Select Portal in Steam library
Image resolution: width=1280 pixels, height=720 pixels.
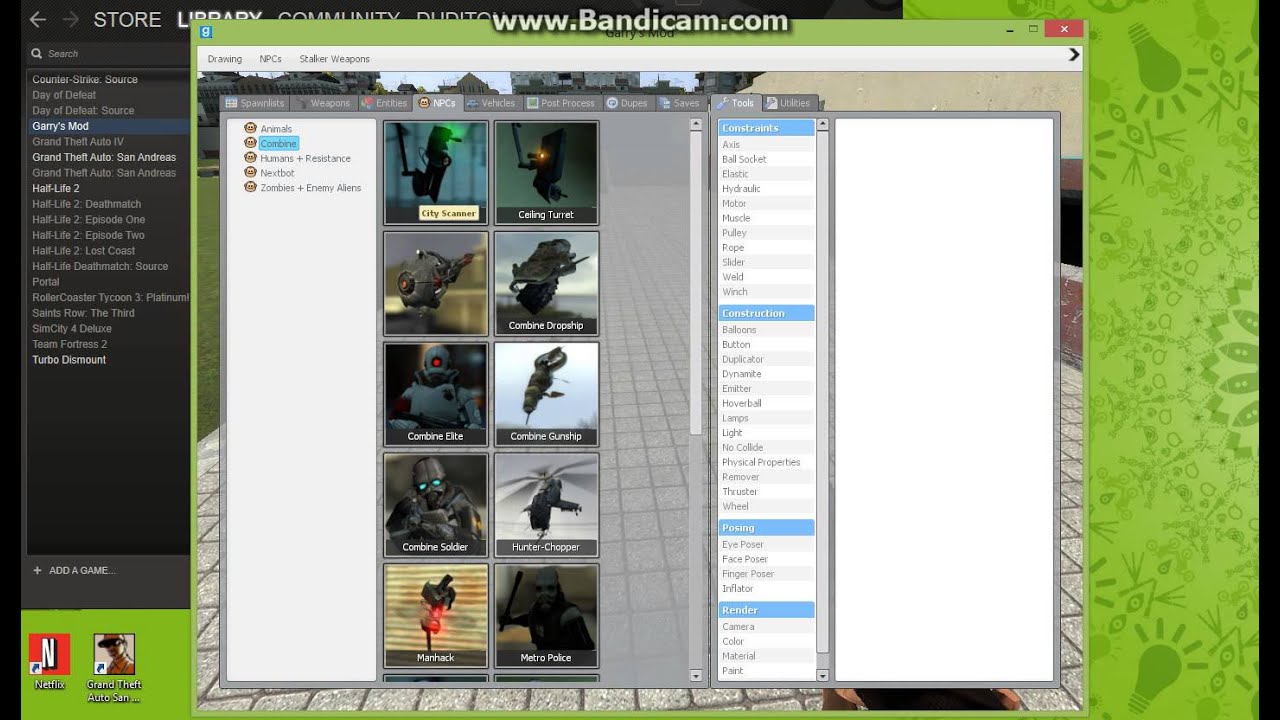point(46,282)
